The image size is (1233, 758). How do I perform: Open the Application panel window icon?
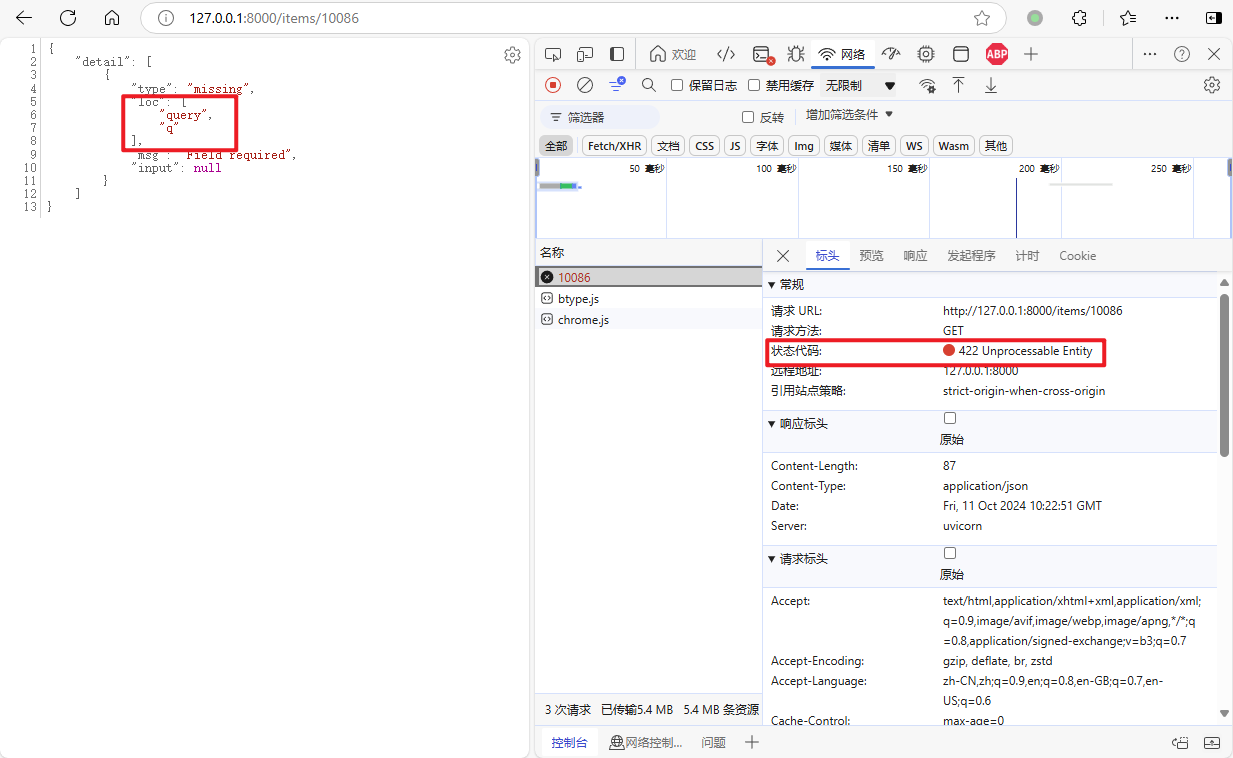960,54
